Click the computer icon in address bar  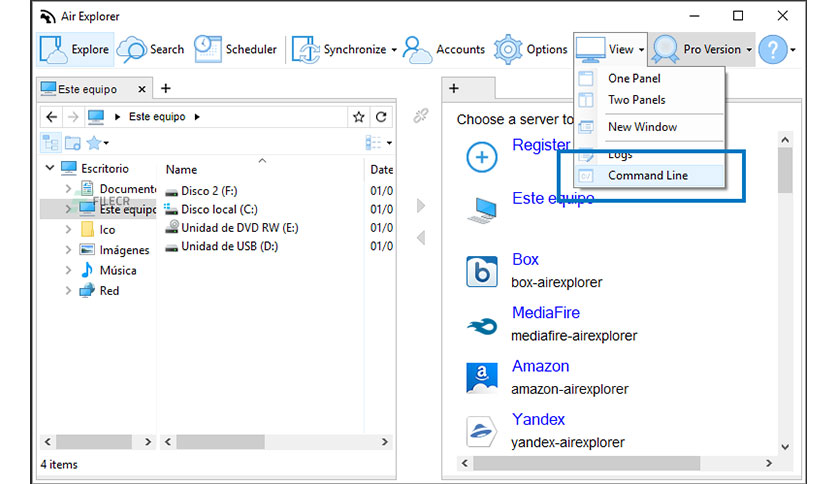[x=96, y=116]
